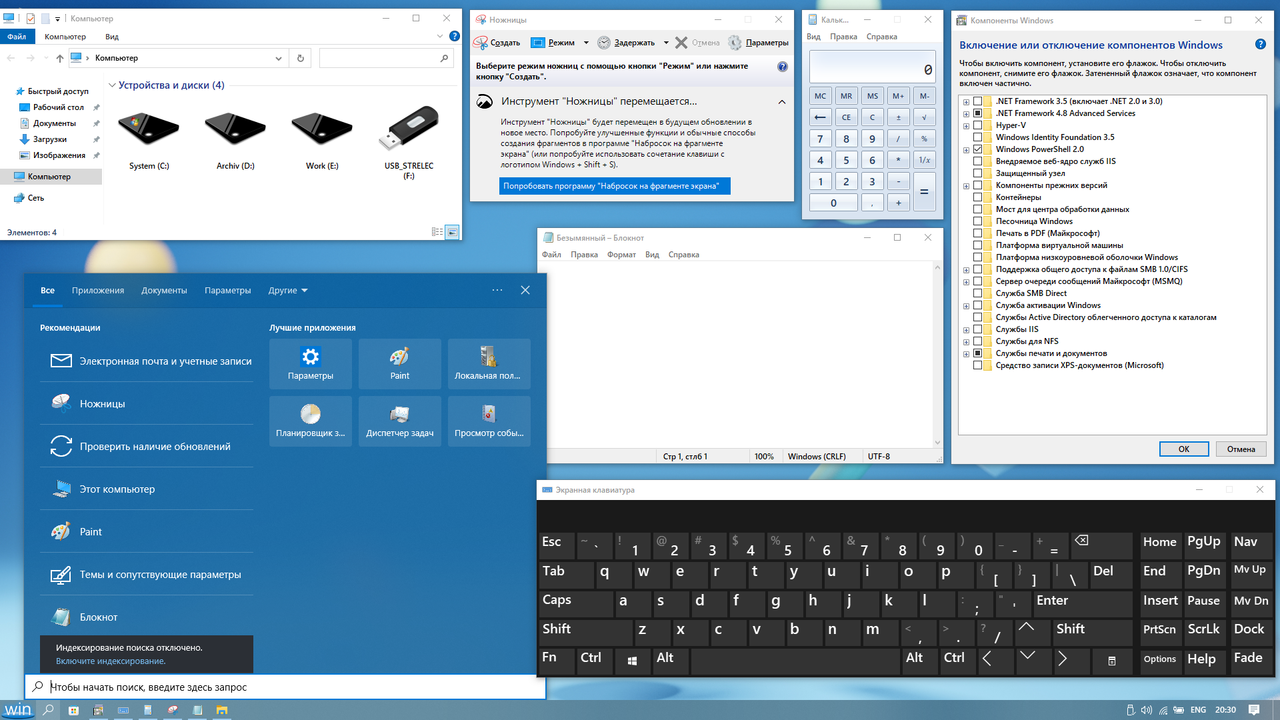
Task: Click the Создать button in Ножницы
Action: (497, 43)
